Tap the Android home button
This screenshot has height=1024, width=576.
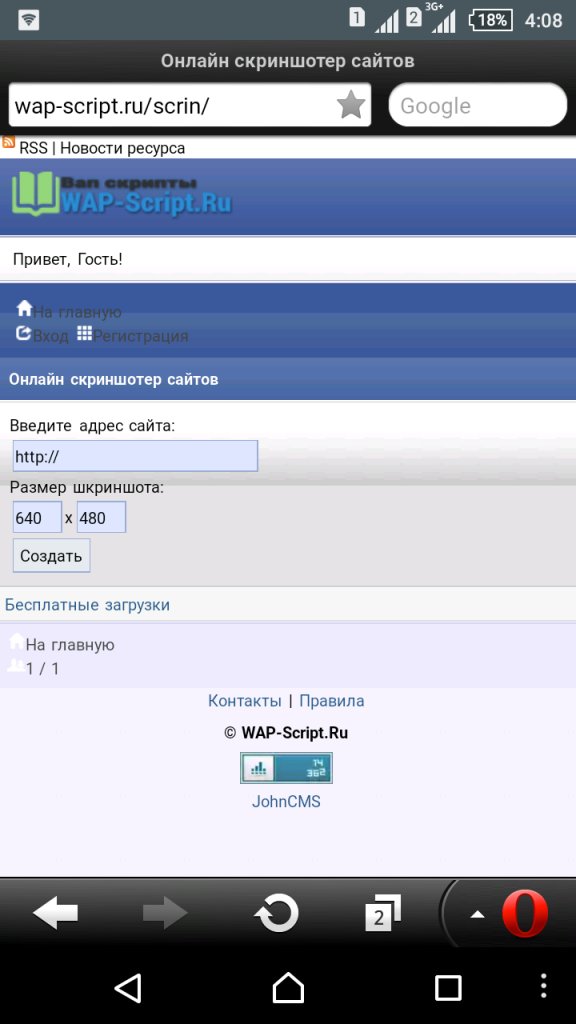(288, 988)
